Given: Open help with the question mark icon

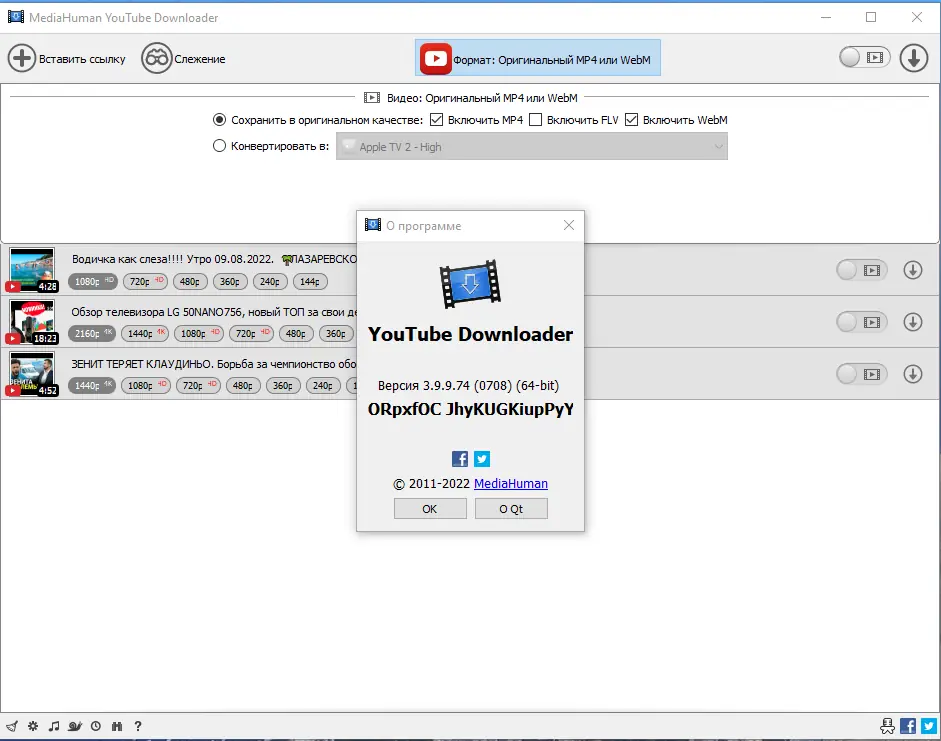Looking at the screenshot, I should coord(137,726).
